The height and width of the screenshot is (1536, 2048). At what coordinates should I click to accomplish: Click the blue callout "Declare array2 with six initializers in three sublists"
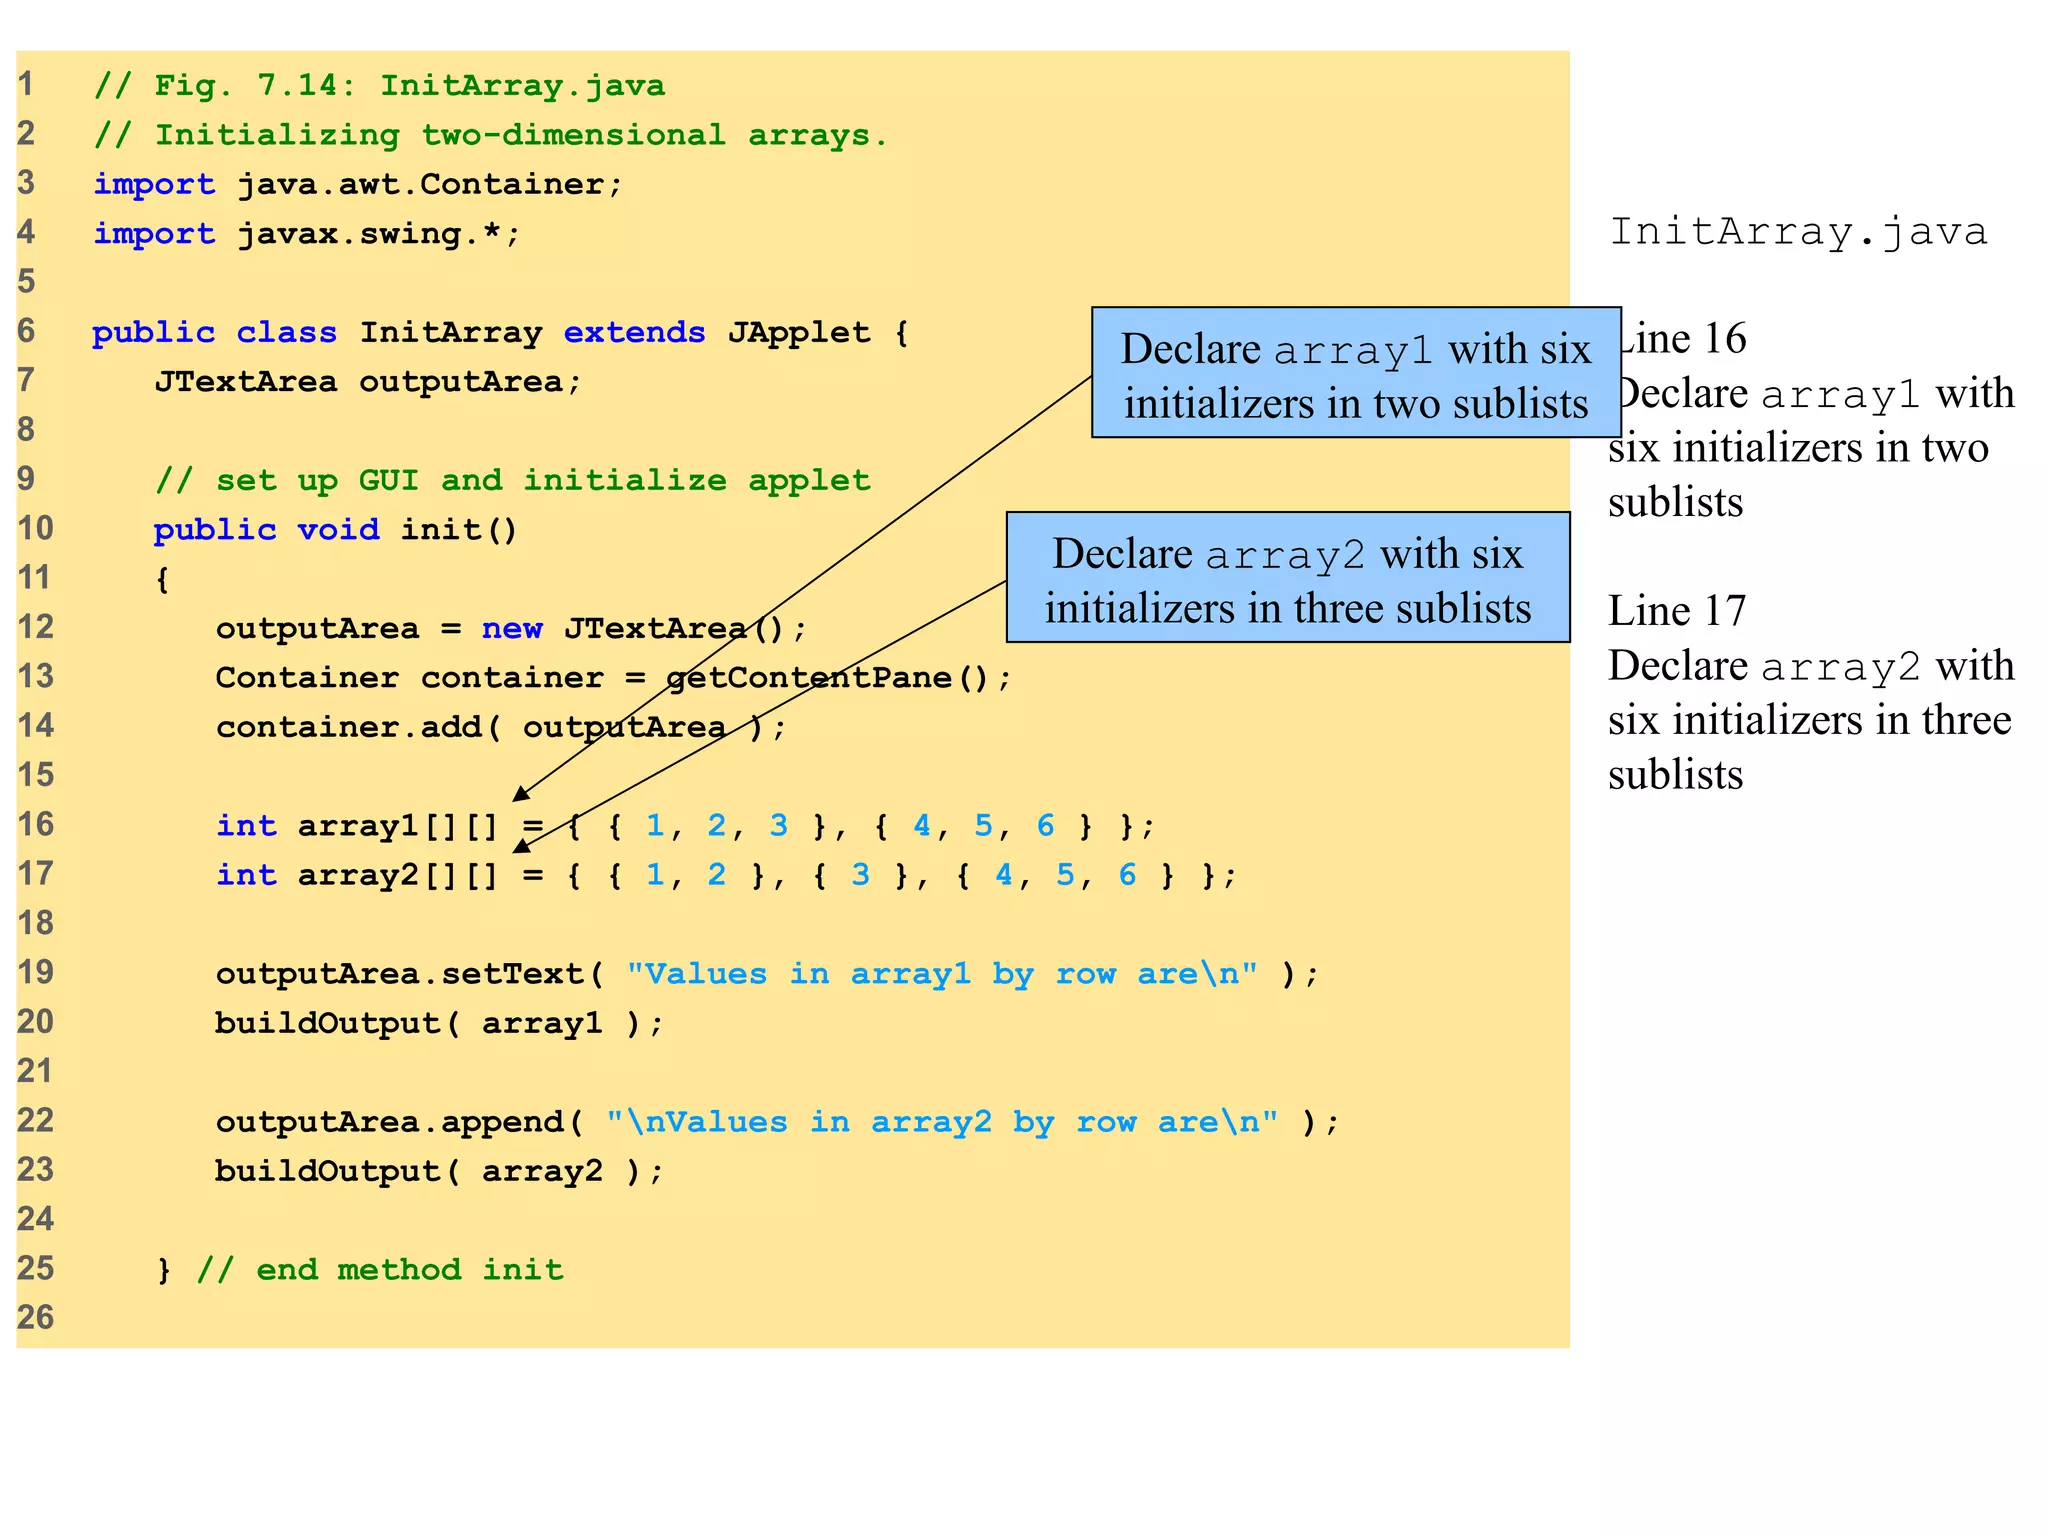(x=1288, y=578)
